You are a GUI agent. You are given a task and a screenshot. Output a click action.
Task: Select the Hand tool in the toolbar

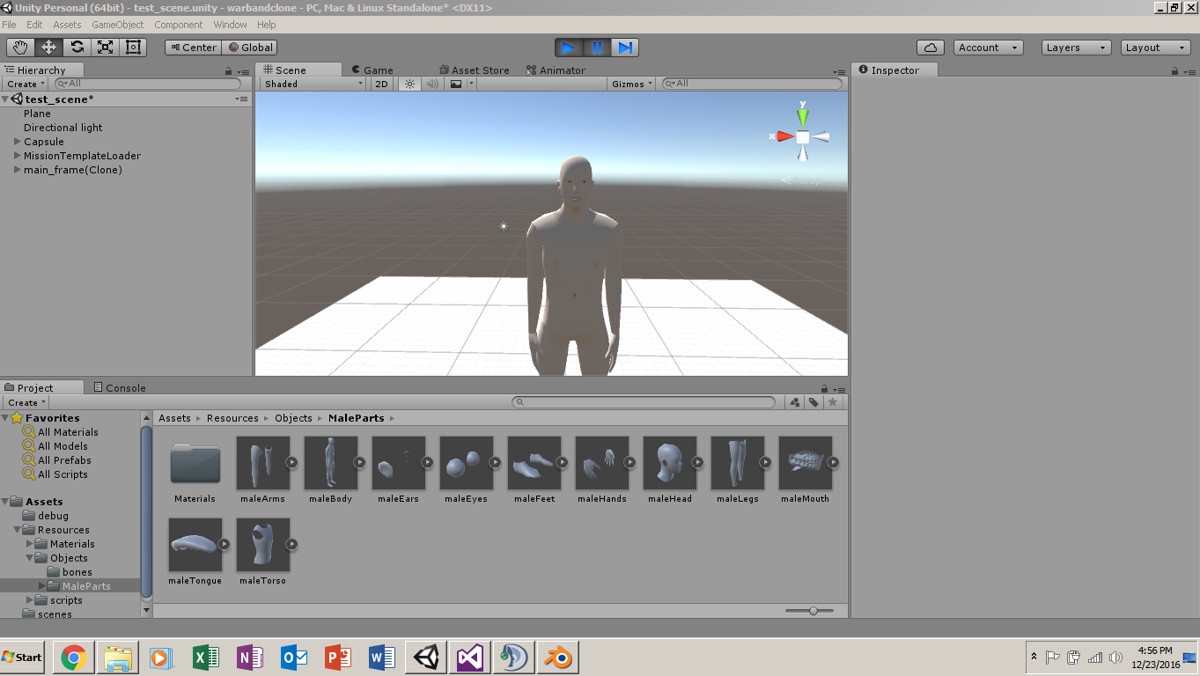19,47
